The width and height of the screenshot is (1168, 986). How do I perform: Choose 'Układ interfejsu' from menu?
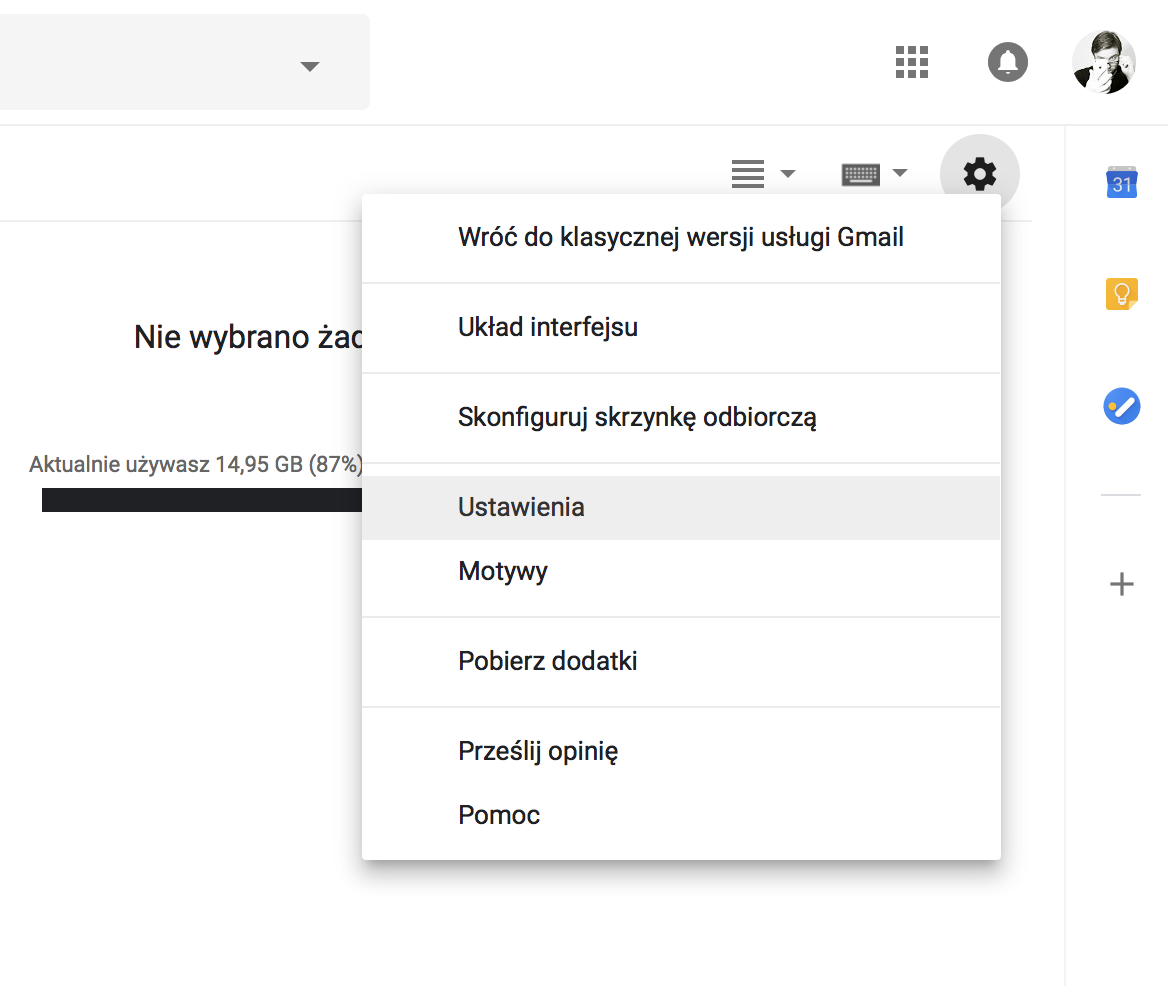pyautogui.click(x=681, y=328)
